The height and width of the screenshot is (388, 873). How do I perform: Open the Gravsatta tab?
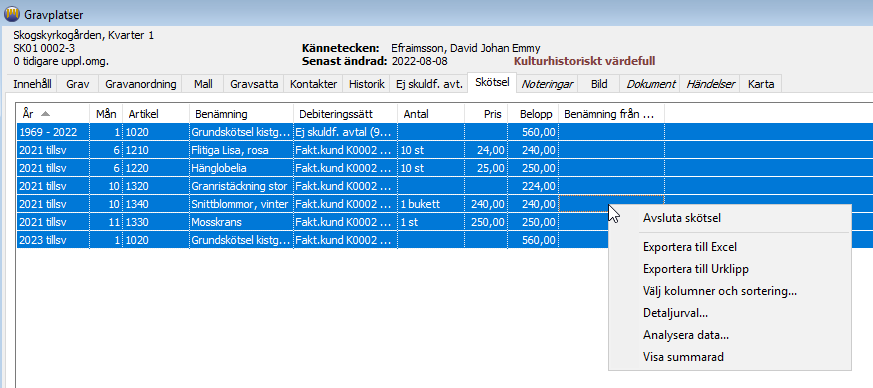click(x=254, y=85)
